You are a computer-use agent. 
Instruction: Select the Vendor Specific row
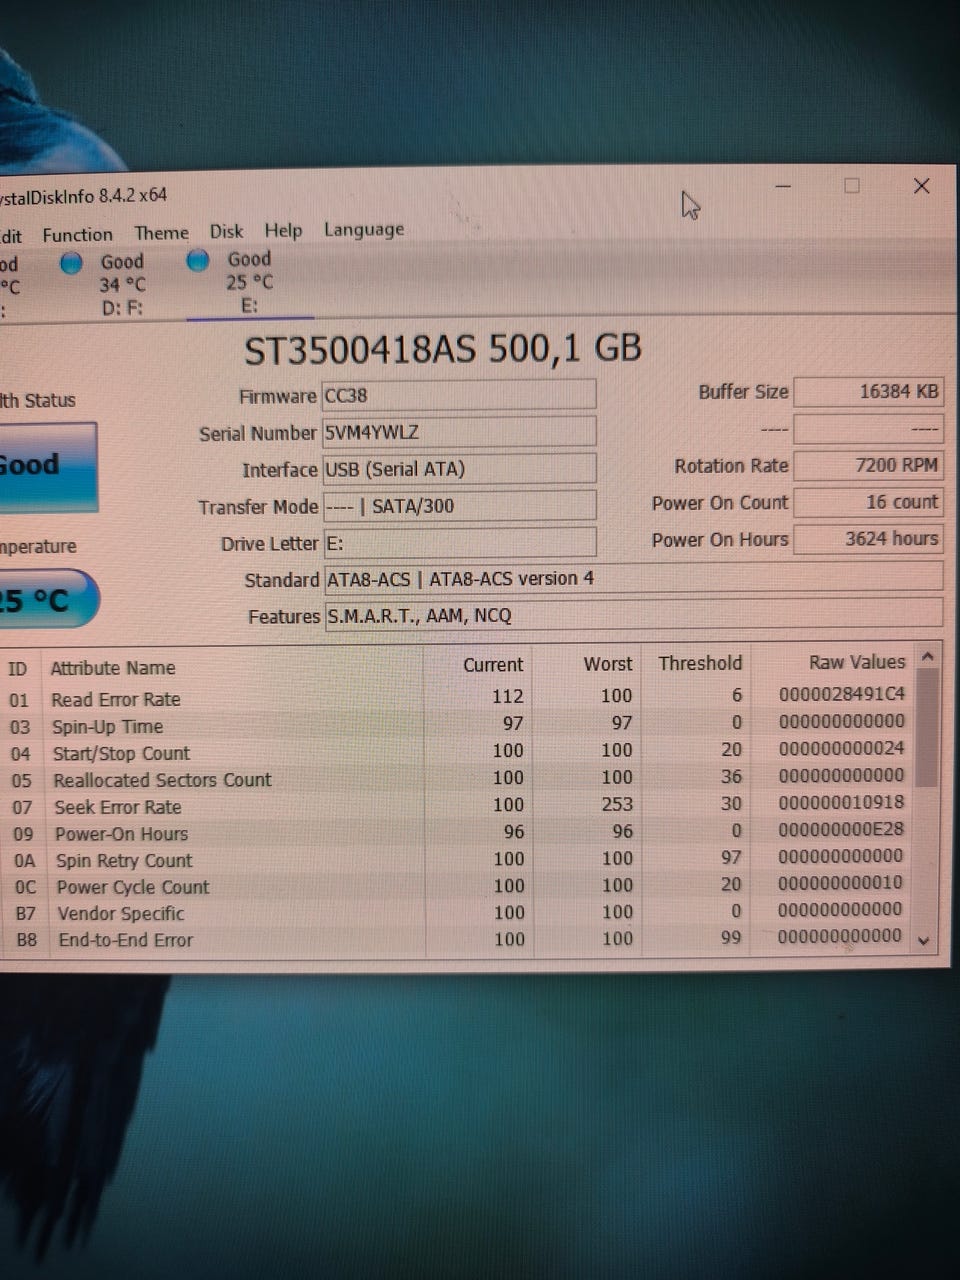tap(458, 912)
